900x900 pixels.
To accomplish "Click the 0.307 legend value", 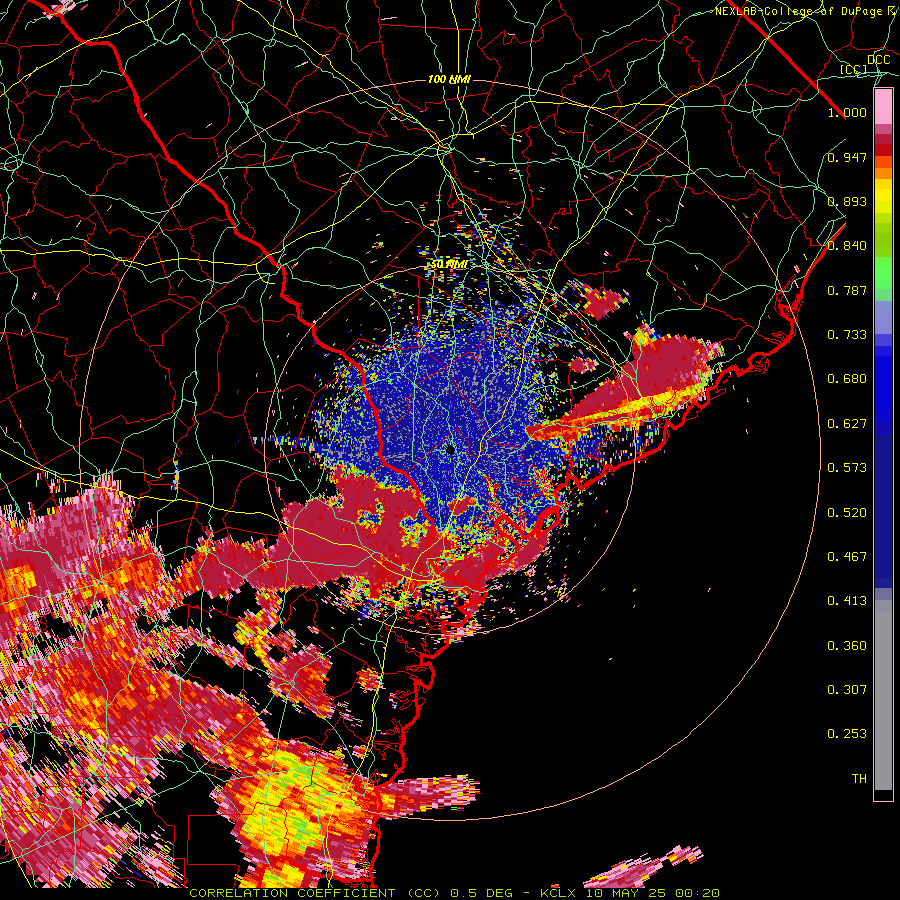I will (x=847, y=690).
